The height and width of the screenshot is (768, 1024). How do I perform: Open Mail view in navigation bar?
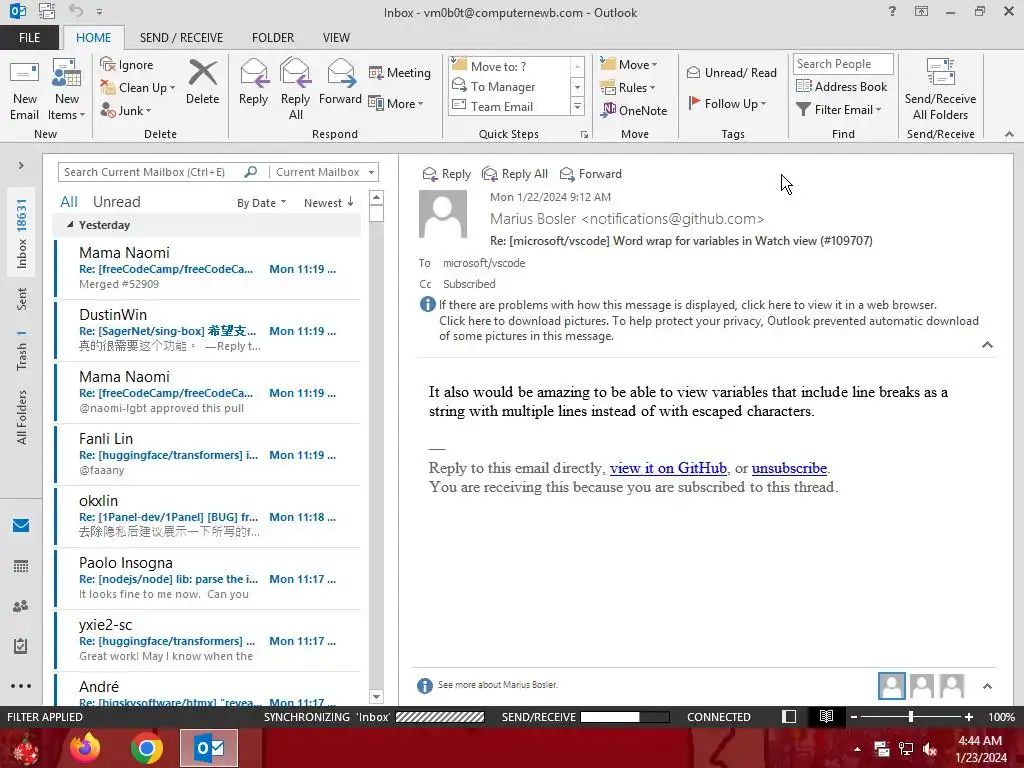click(21, 526)
